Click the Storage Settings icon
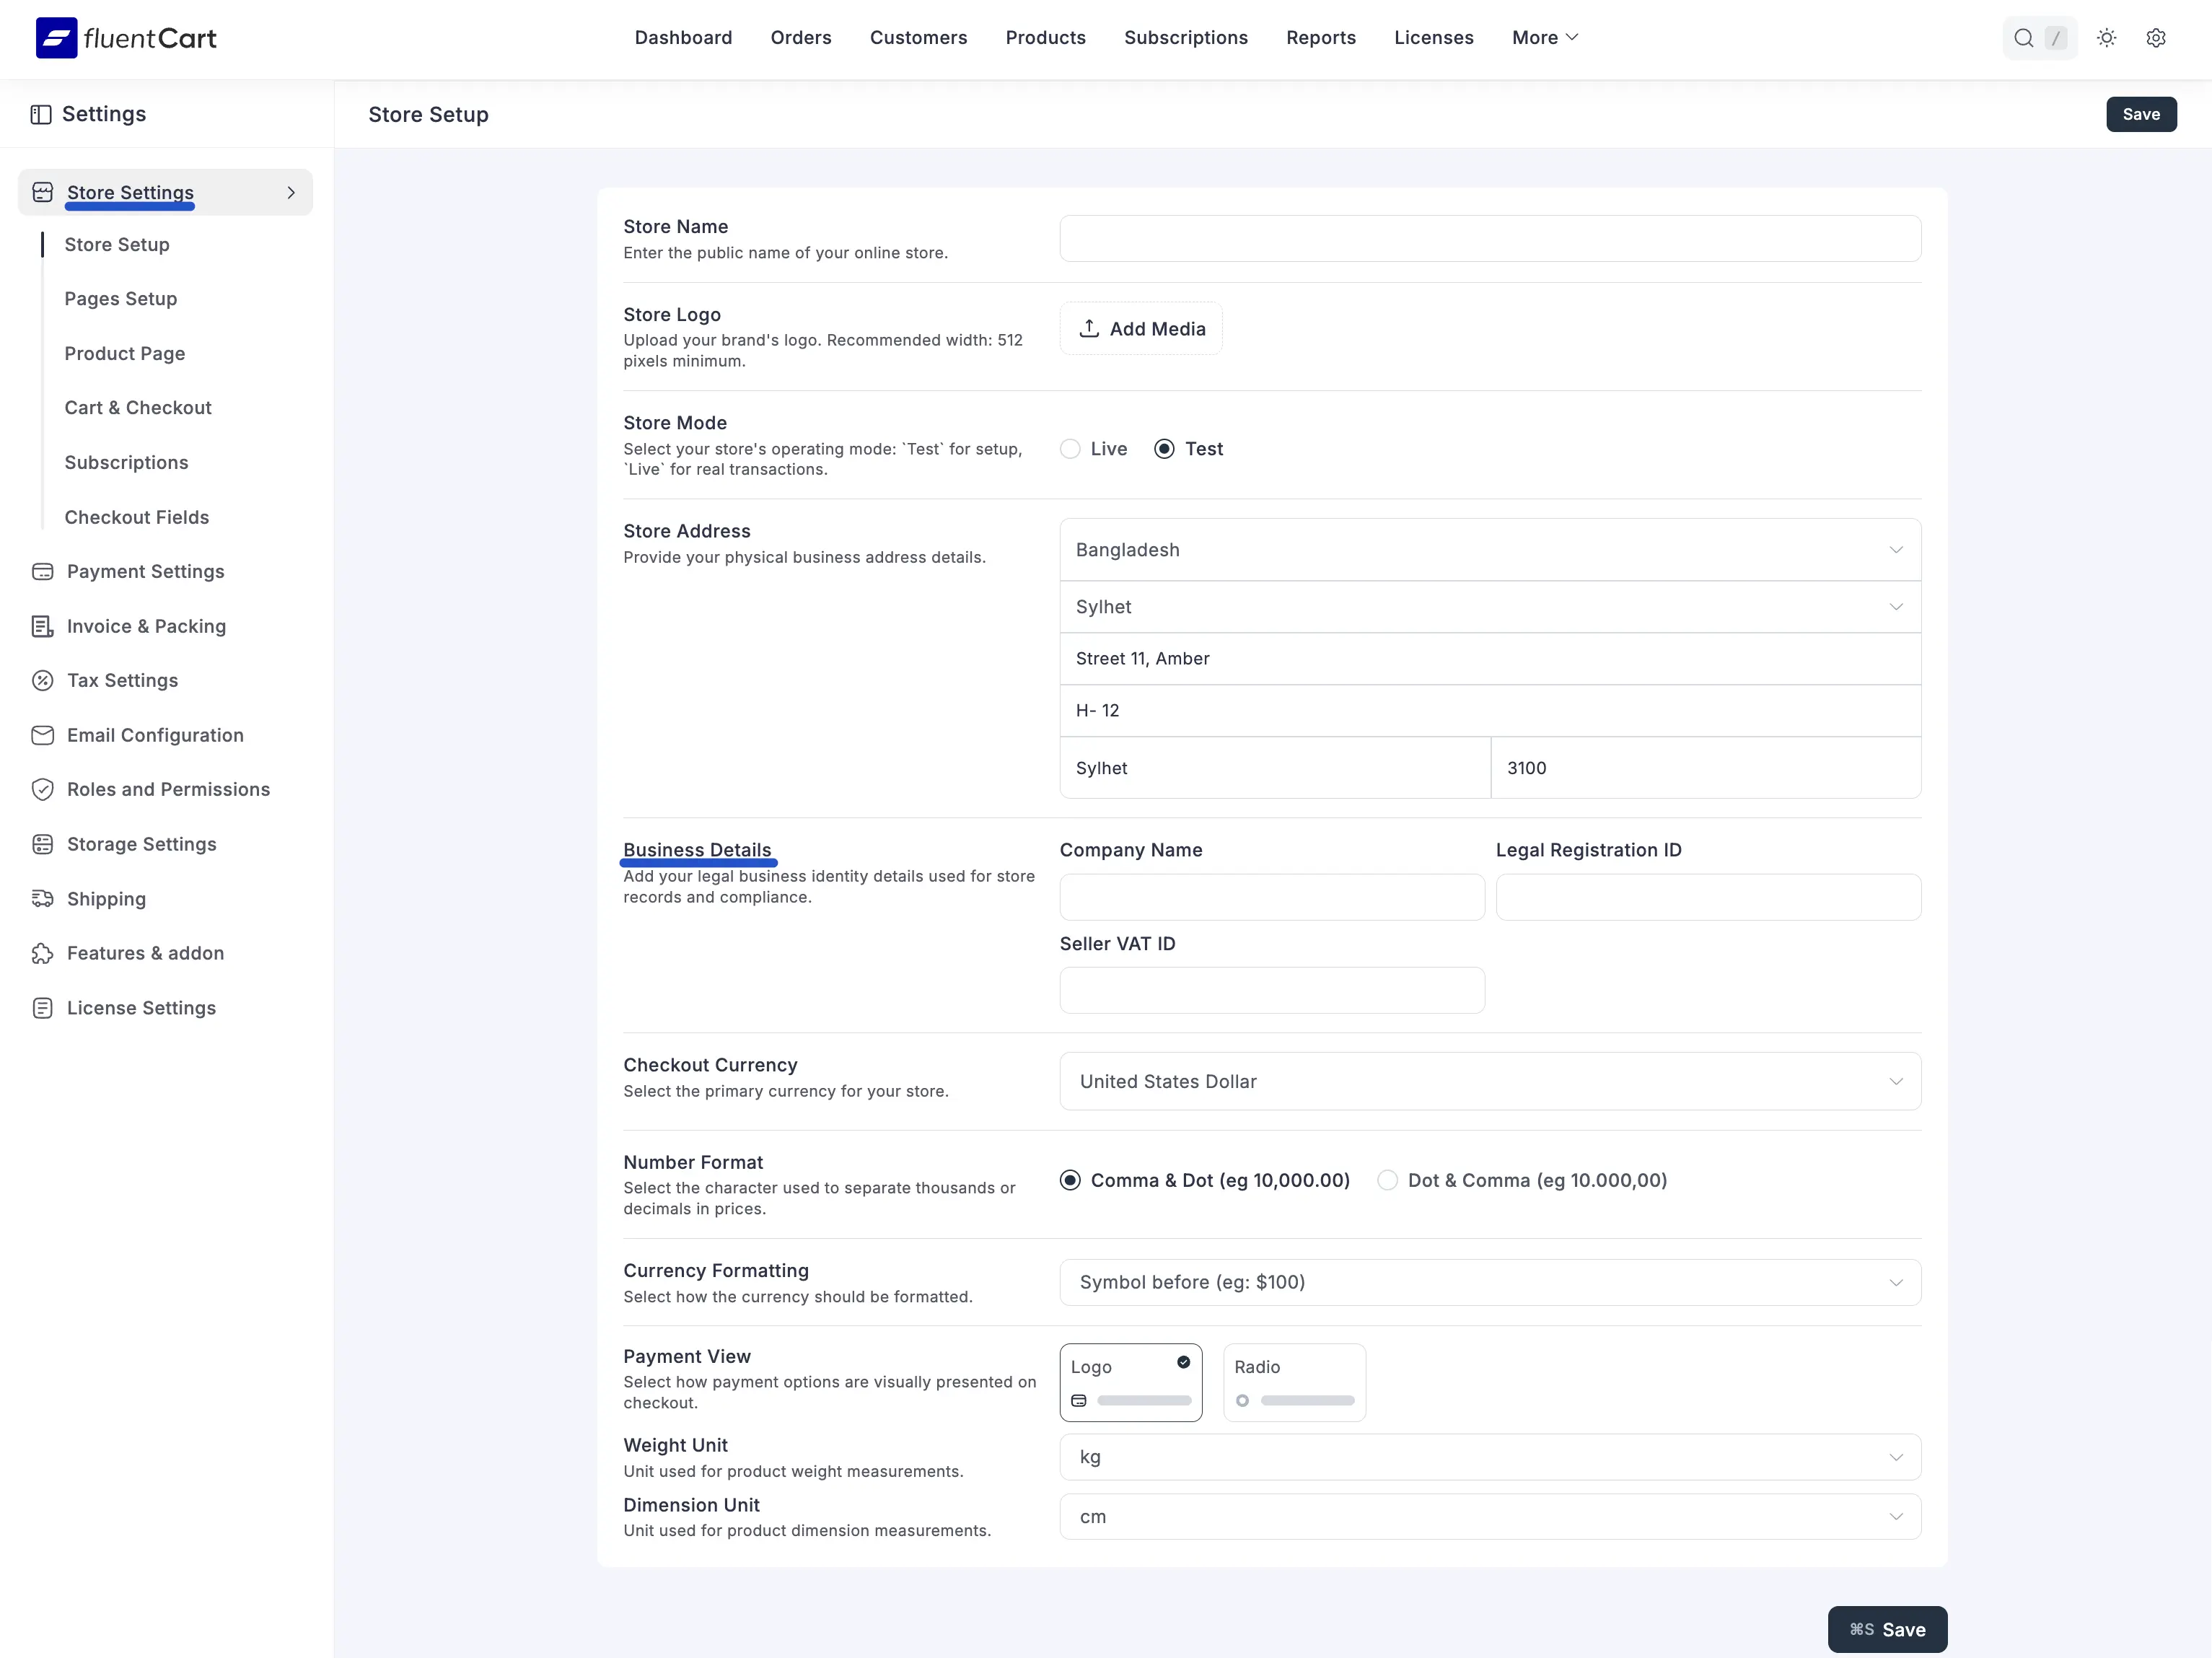This screenshot has height=1658, width=2212. (42, 844)
